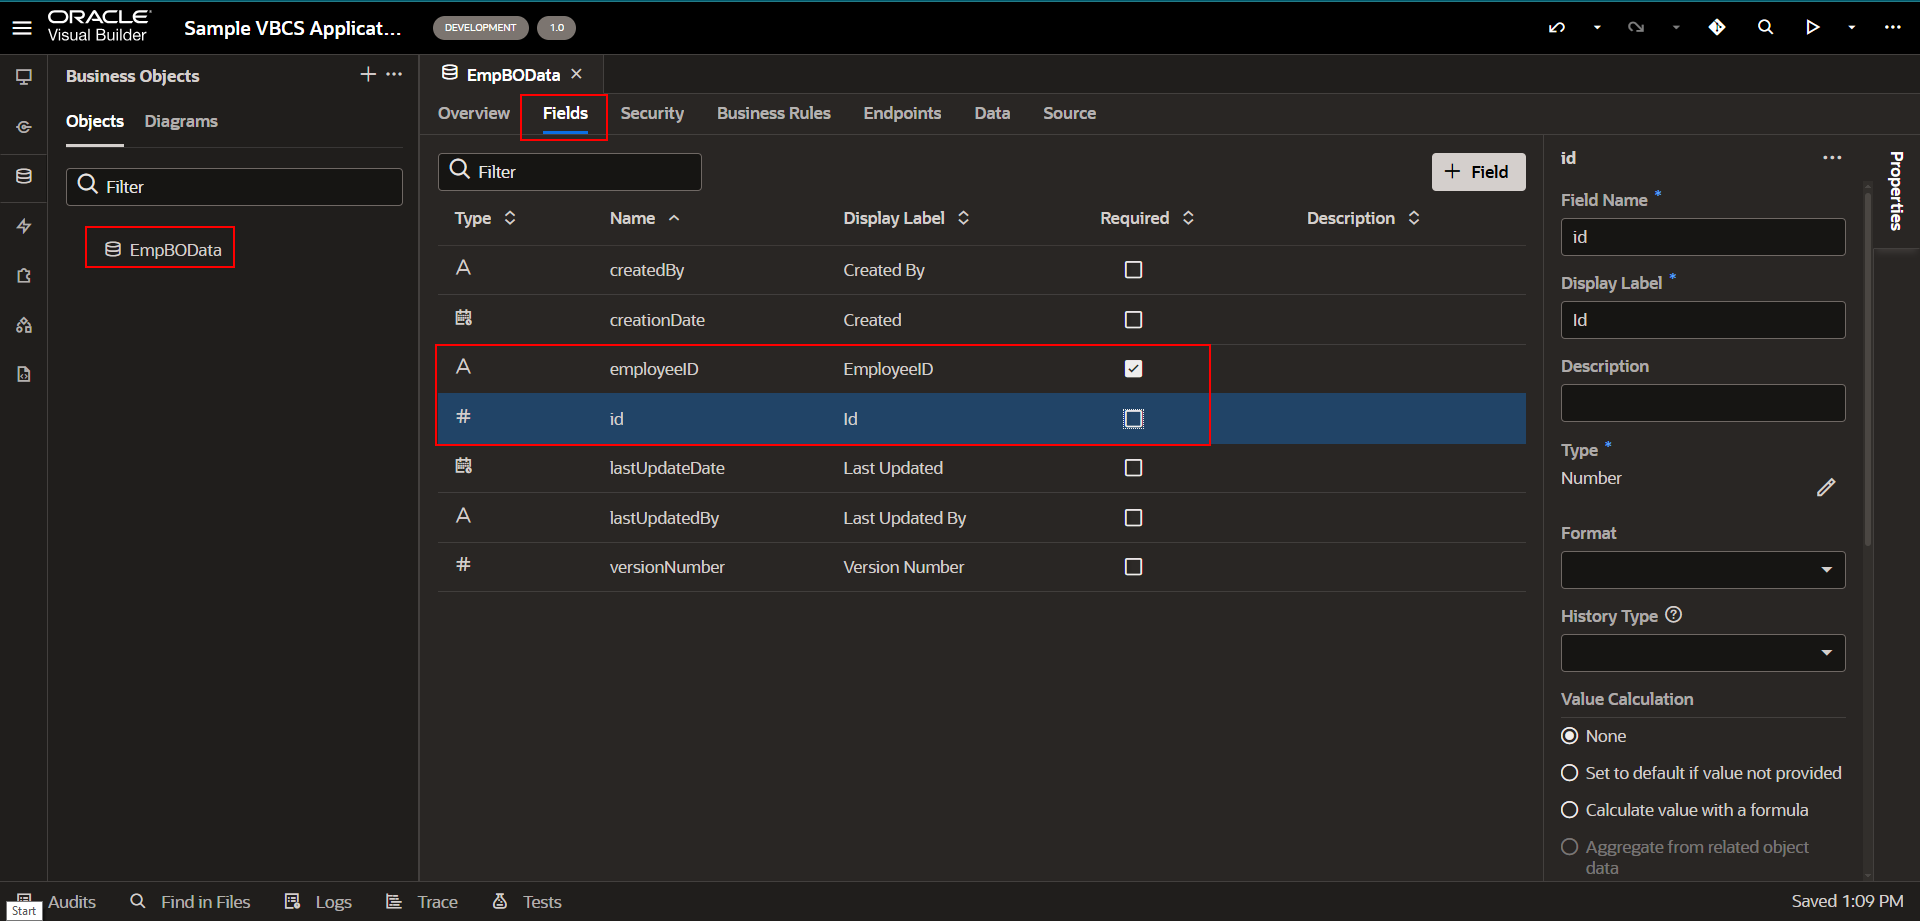This screenshot has height=921, width=1920.
Task: Toggle Required checkbox for creationDate
Action: pos(1133,320)
